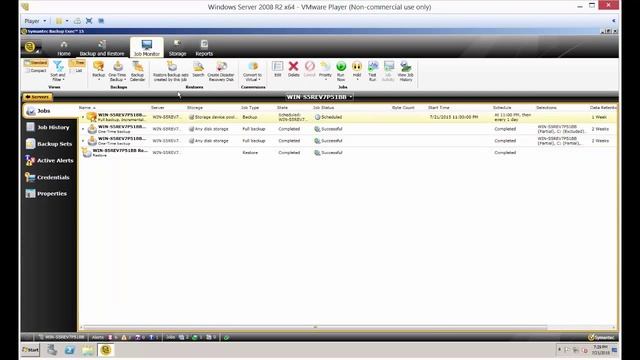640x360 pixels.
Task: Click the horizontal scrollbar of jobs list
Action: (x=315, y=327)
